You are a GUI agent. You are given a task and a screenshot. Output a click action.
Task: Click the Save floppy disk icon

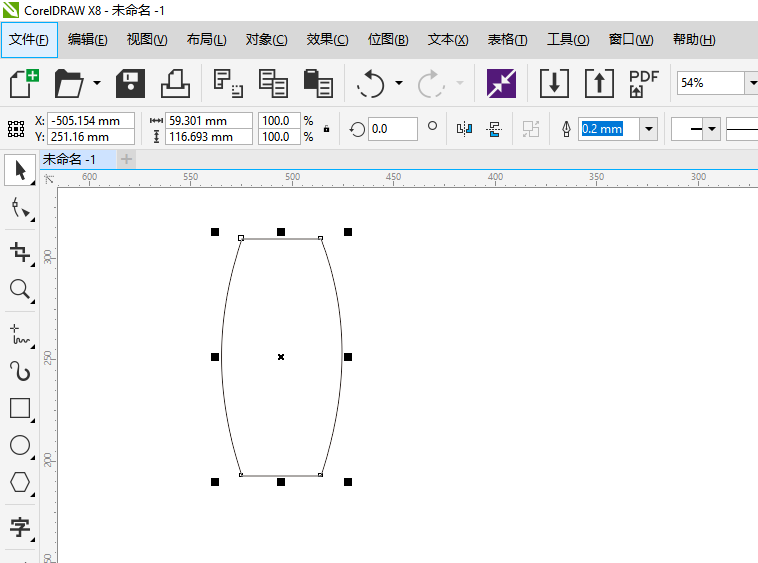(131, 83)
